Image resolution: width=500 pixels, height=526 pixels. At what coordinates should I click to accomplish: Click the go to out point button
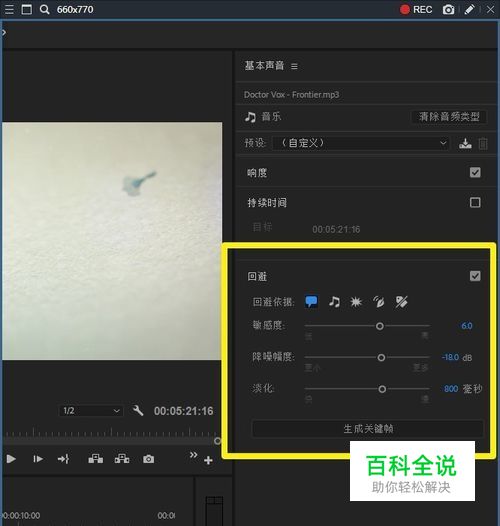pos(63,459)
